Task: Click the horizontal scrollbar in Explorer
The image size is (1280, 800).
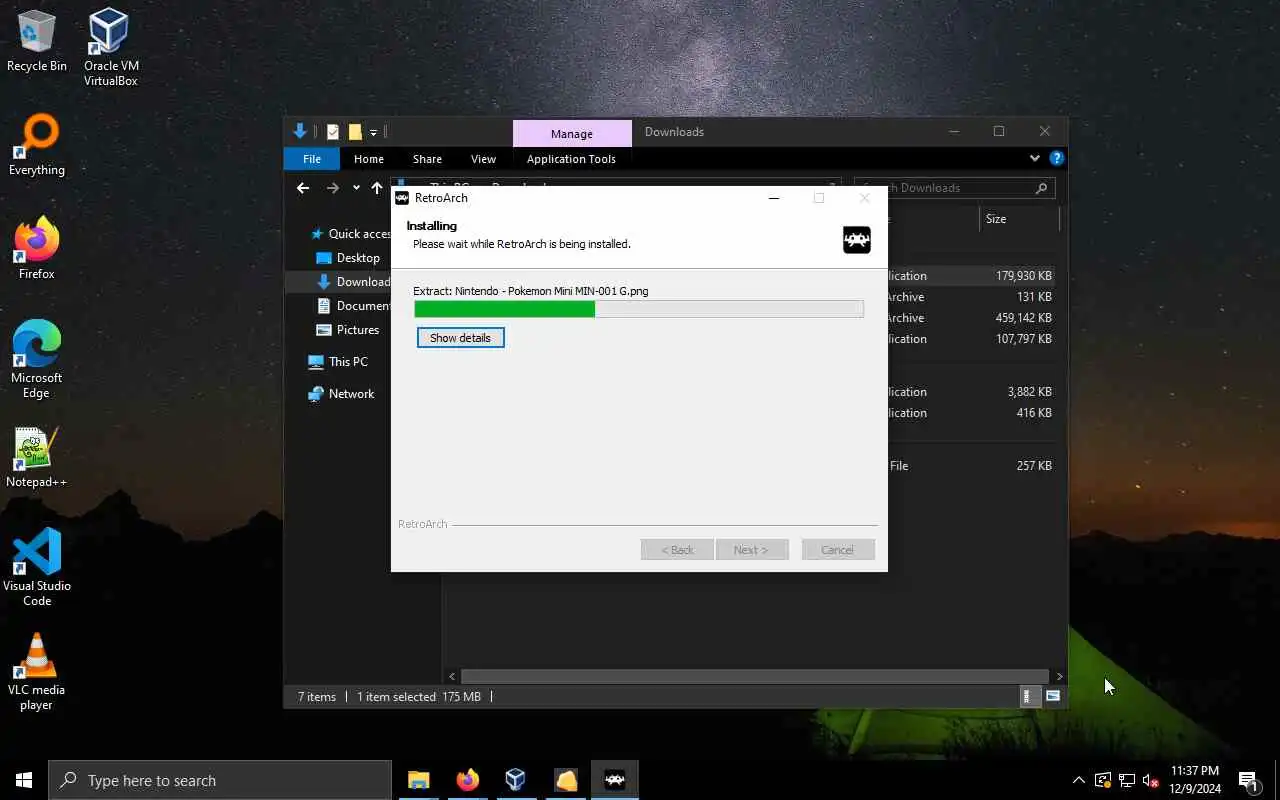Action: pyautogui.click(x=755, y=677)
